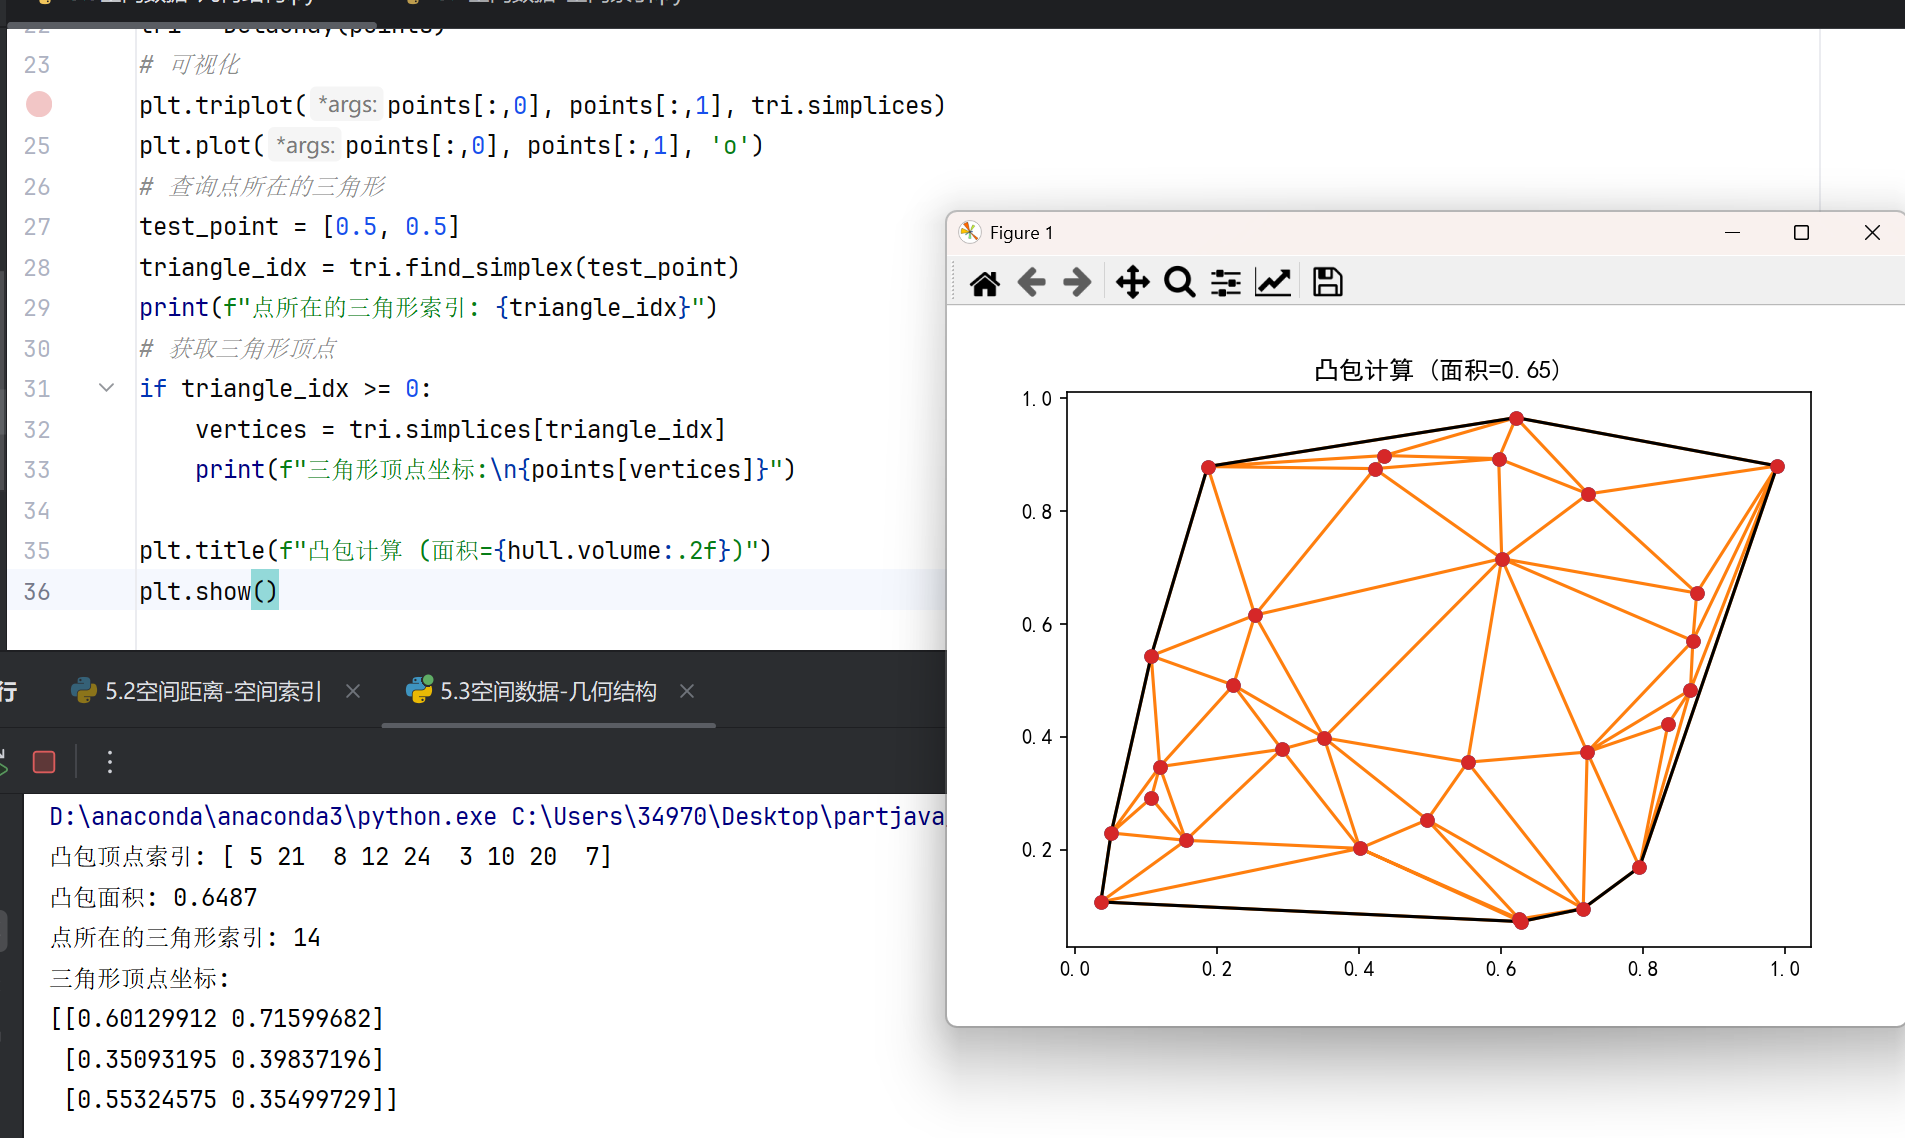This screenshot has width=1905, height=1138.
Task: Click 凸包顶点索引 console output line
Action: pos(330,857)
